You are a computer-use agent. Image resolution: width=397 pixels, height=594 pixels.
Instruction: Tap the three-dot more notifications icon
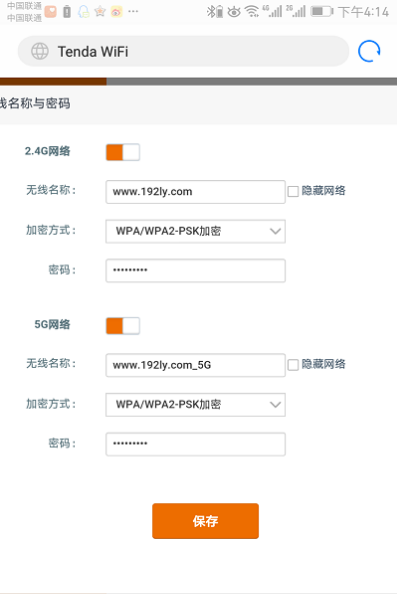coord(133,11)
